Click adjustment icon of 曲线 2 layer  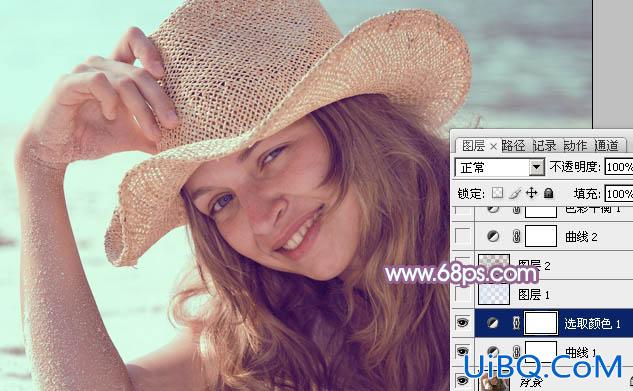(x=493, y=236)
